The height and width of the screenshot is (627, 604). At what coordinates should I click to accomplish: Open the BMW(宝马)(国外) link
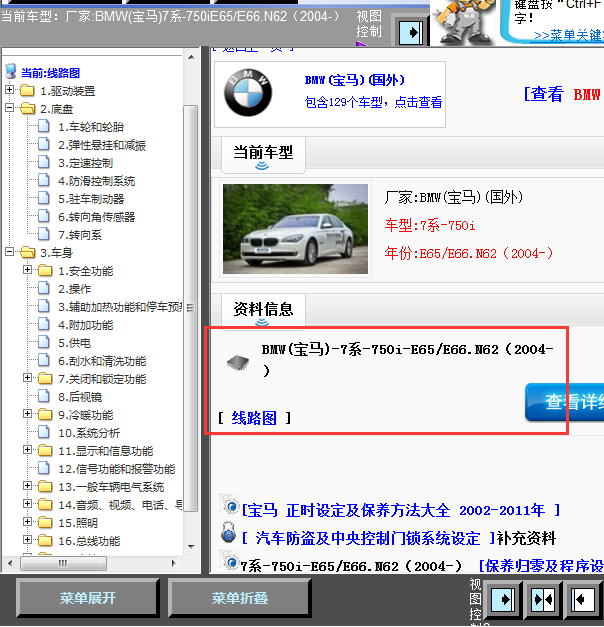(354, 80)
